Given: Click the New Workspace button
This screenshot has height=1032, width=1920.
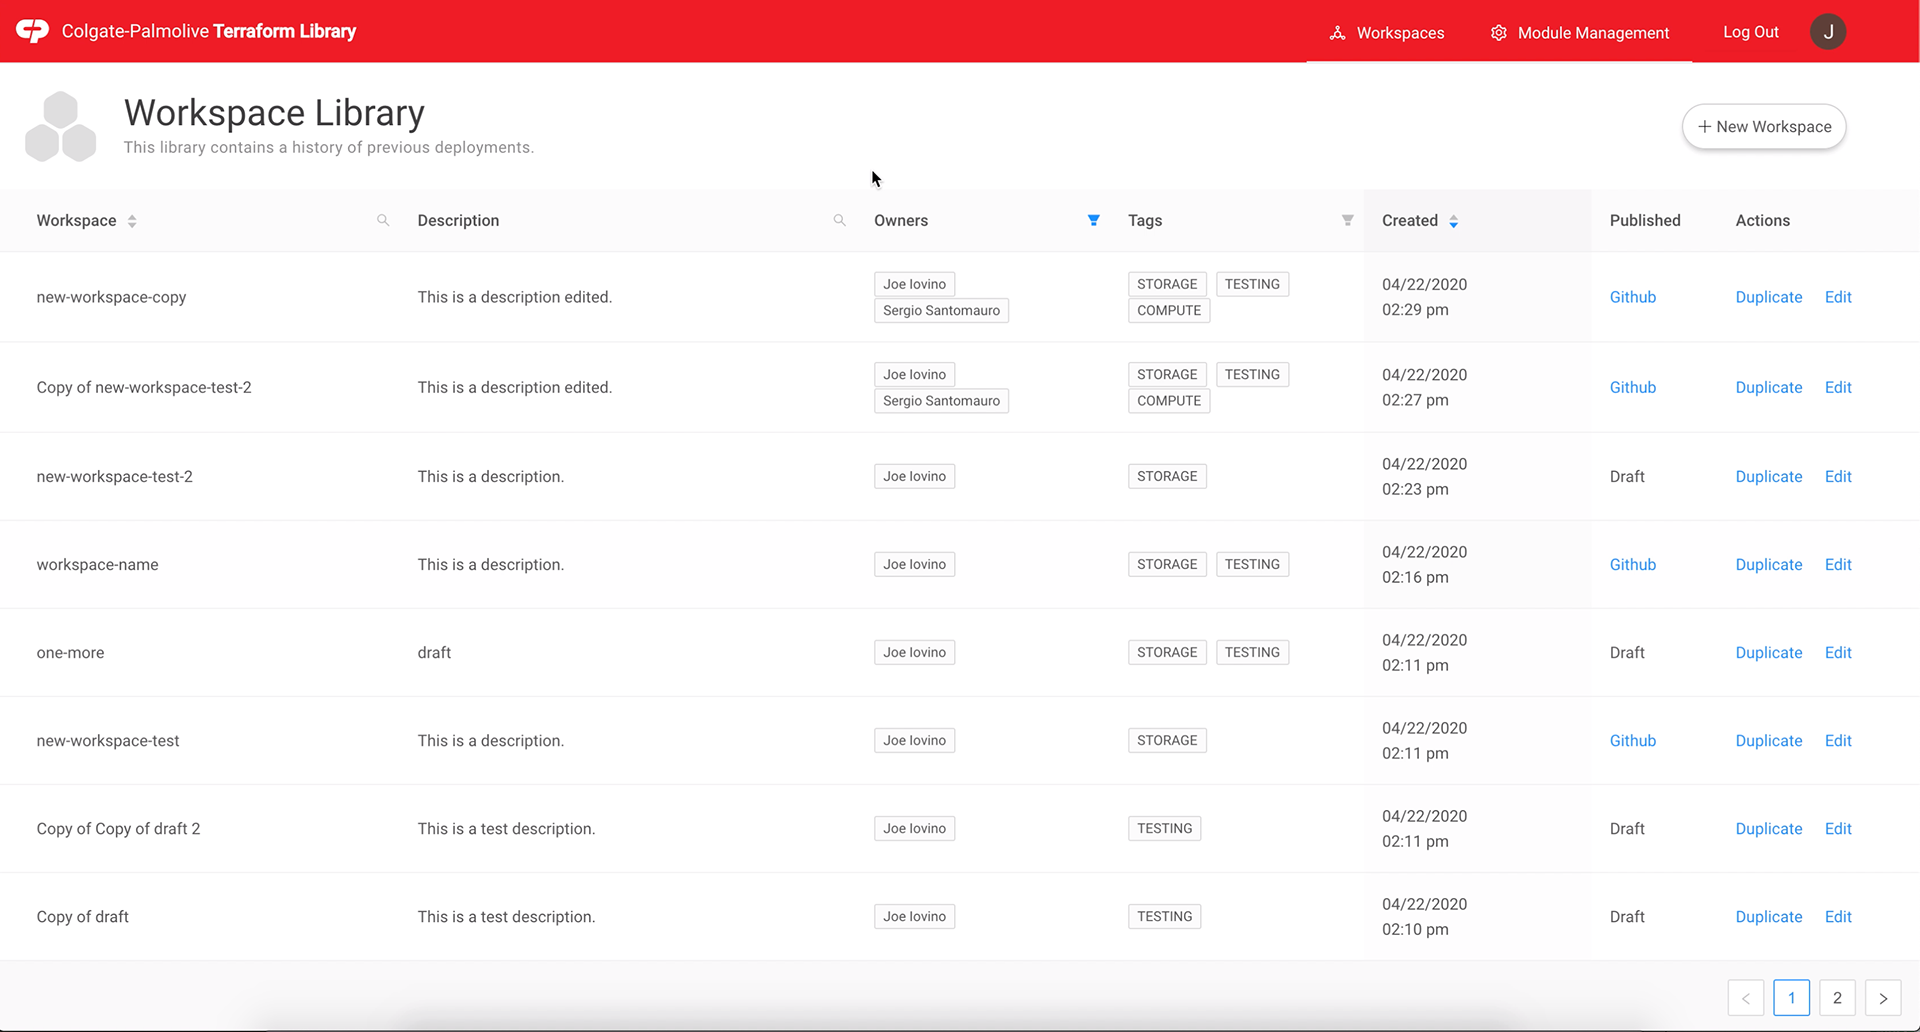Looking at the screenshot, I should 1764,127.
